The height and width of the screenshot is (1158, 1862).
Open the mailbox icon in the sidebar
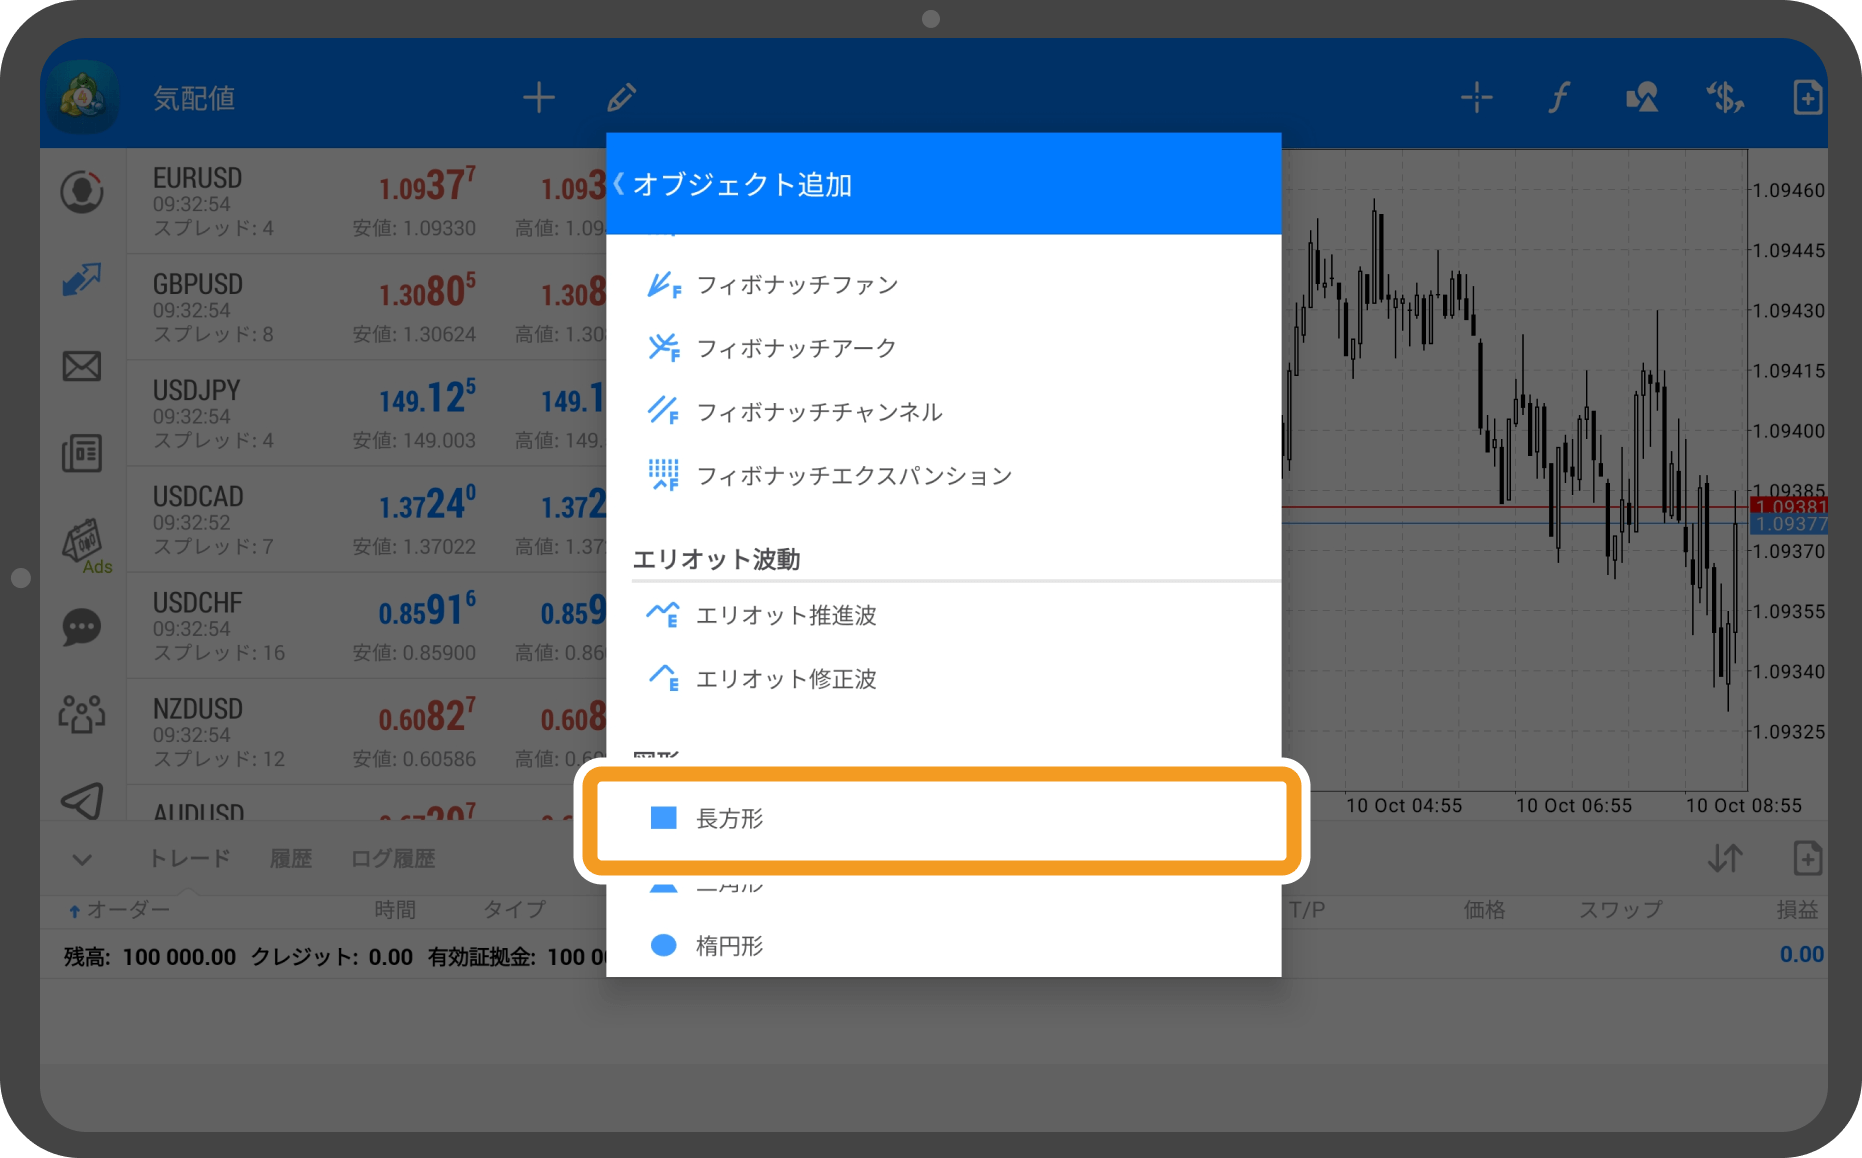tap(83, 367)
